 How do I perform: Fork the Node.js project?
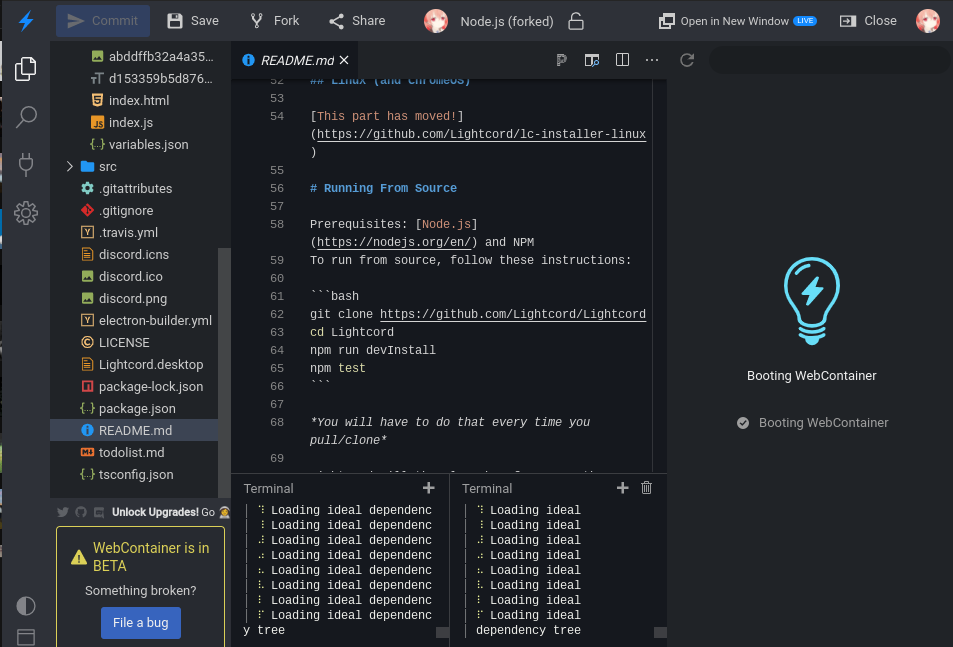[x=273, y=19]
